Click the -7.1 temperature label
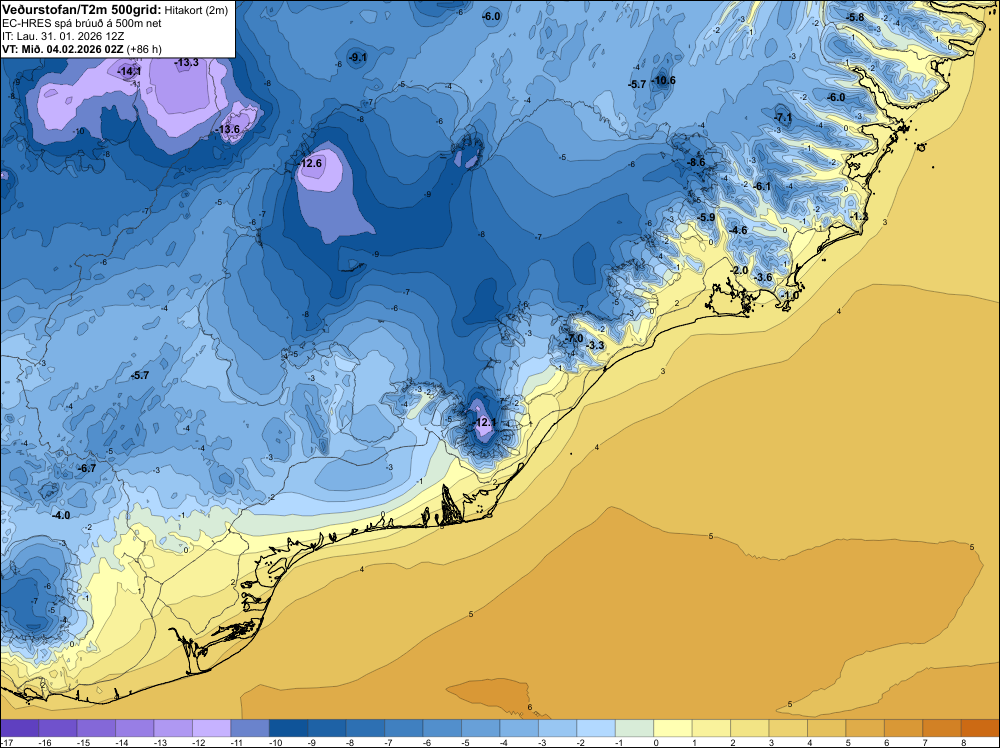Image resolution: width=1000 pixels, height=748 pixels. 783,117
